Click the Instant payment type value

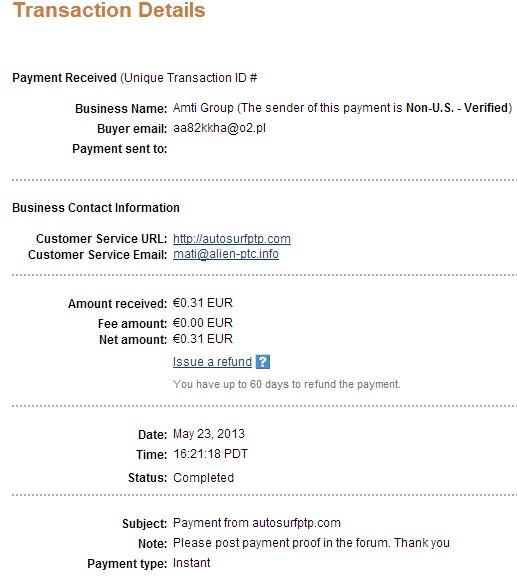[x=191, y=563]
